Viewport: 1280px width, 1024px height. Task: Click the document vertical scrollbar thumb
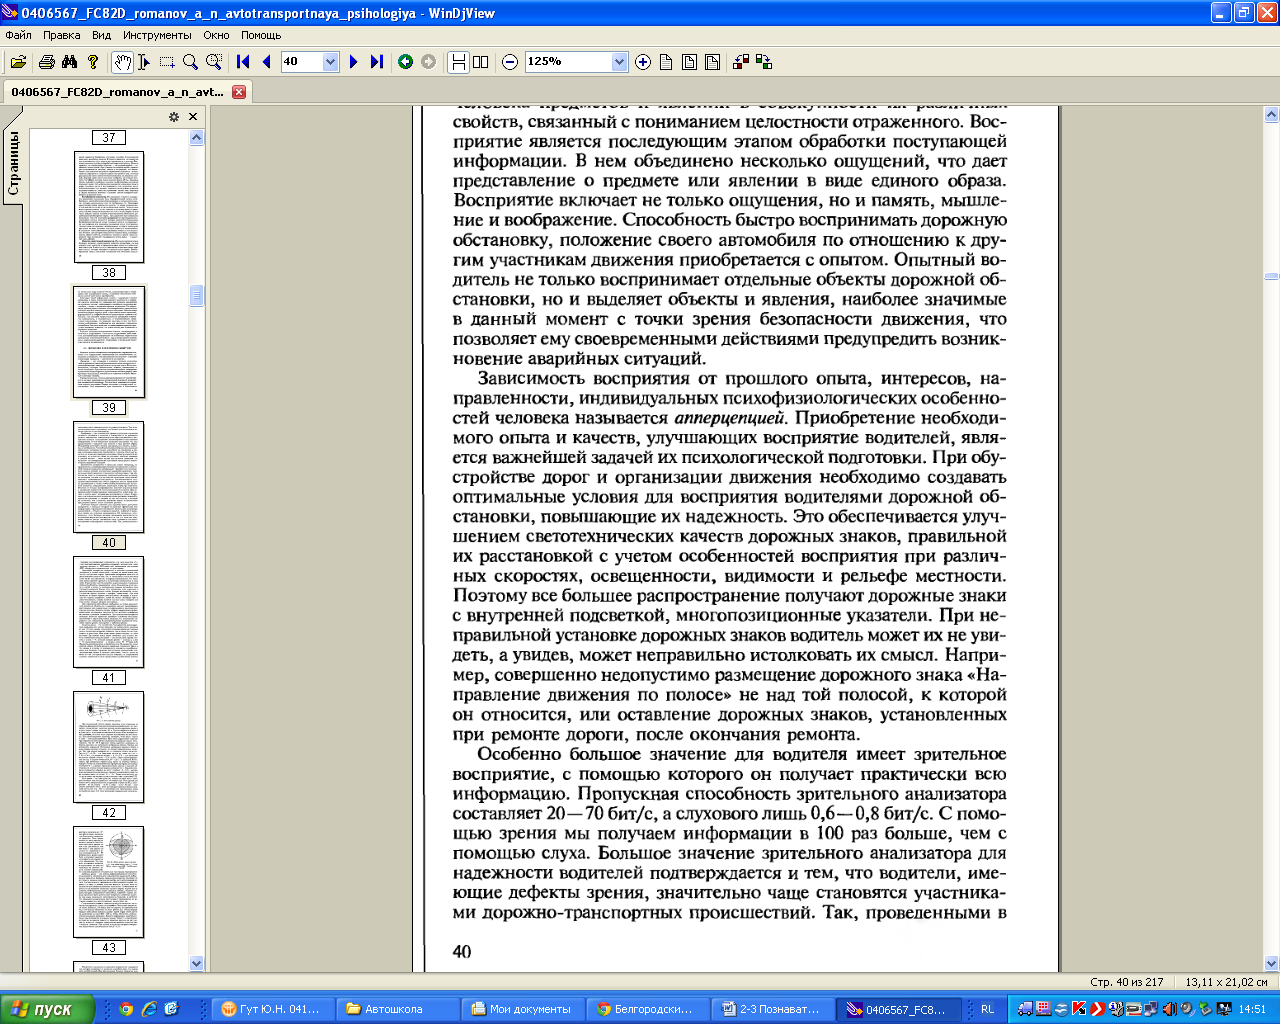pyautogui.click(x=1272, y=276)
